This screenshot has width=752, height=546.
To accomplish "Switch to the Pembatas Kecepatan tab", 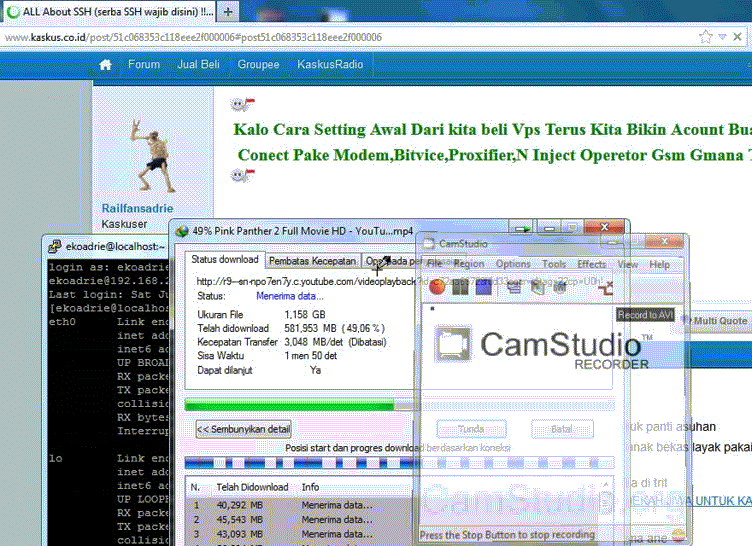I will (x=312, y=261).
